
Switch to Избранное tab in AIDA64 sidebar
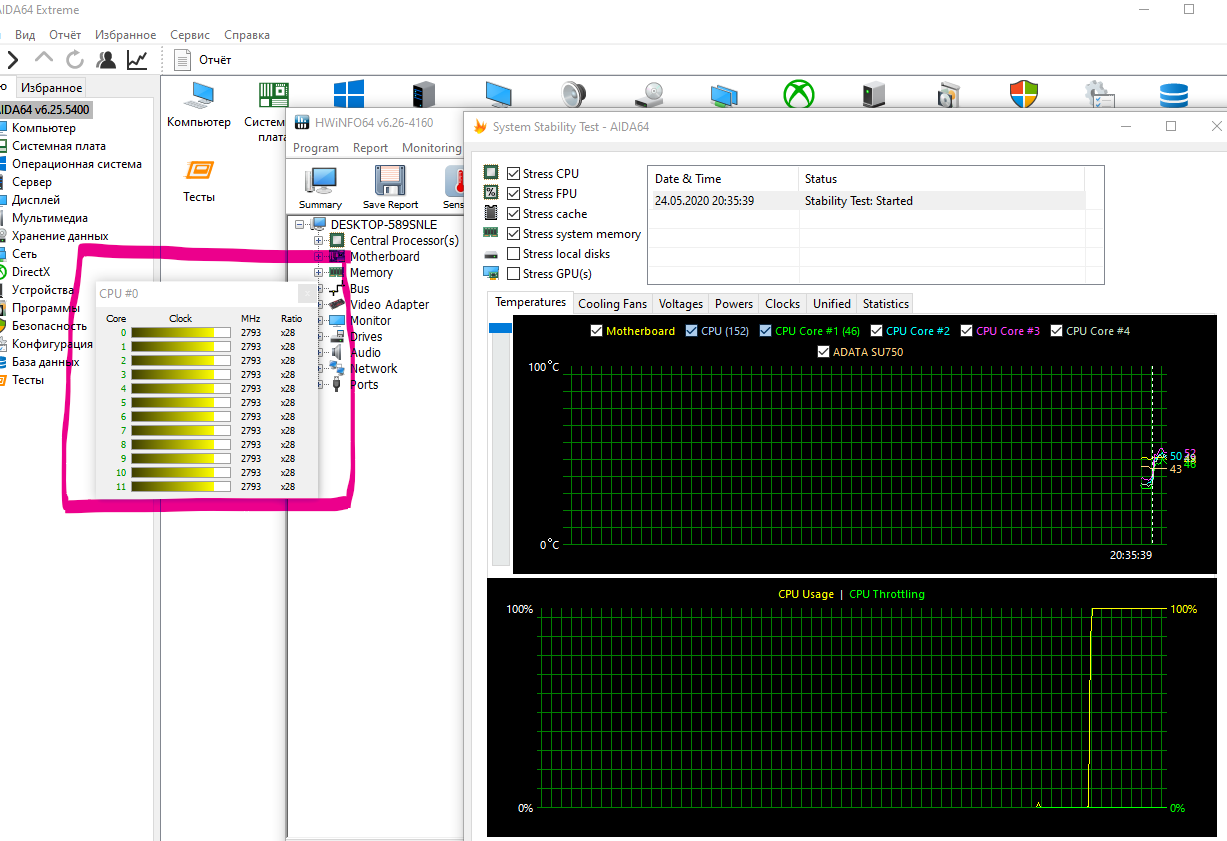(52, 88)
